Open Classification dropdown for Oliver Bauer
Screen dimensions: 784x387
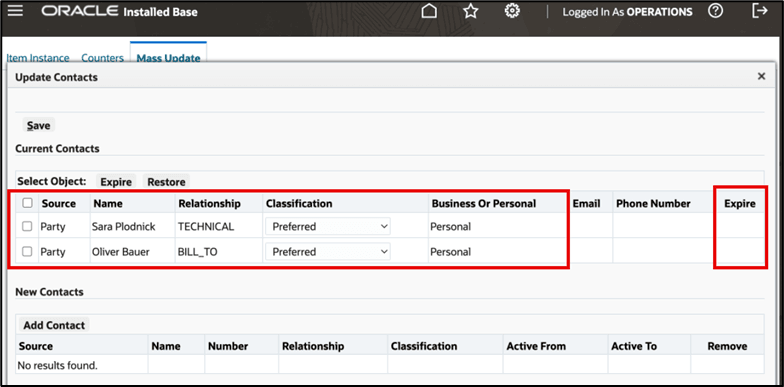click(328, 252)
